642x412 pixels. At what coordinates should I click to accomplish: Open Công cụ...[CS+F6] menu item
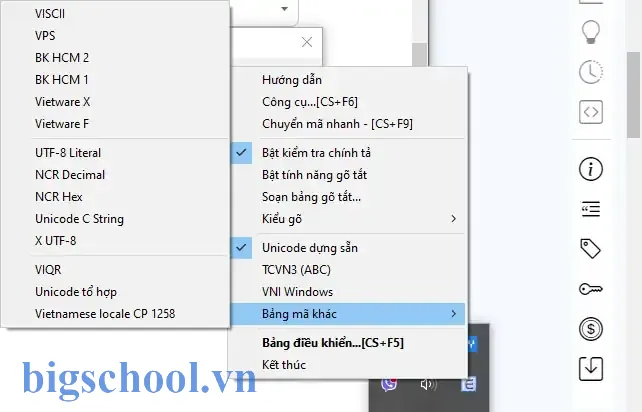point(348,102)
